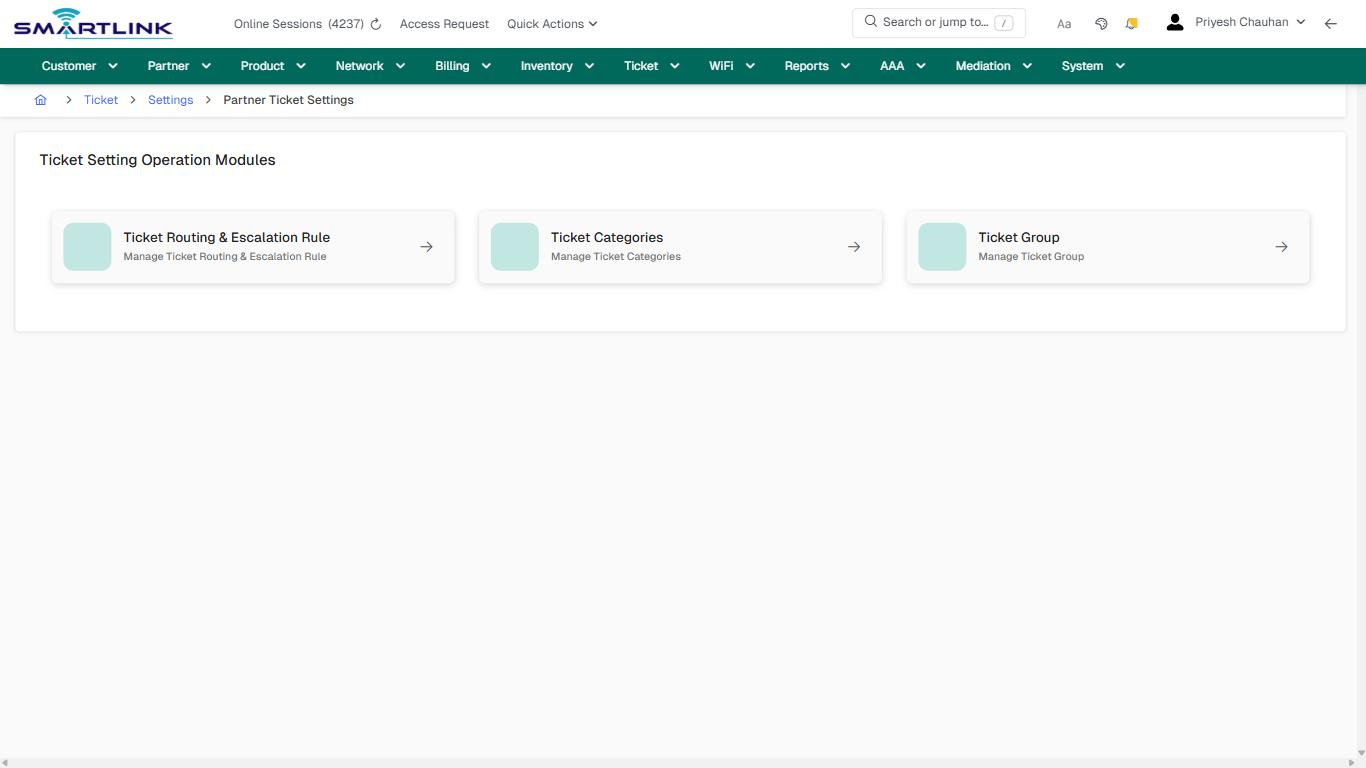
Task: Click the arrow on the Ticket Group card
Action: (1281, 246)
